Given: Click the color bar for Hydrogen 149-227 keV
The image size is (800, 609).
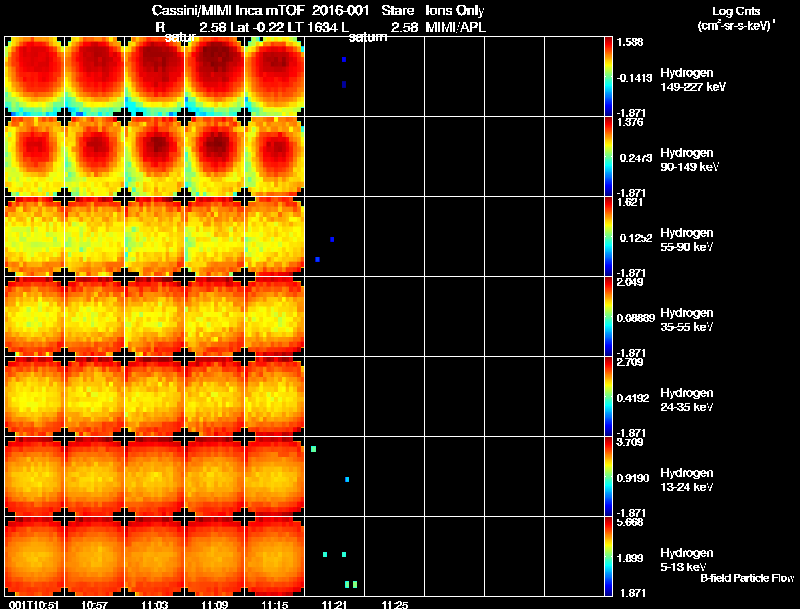Looking at the screenshot, I should coord(609,77).
